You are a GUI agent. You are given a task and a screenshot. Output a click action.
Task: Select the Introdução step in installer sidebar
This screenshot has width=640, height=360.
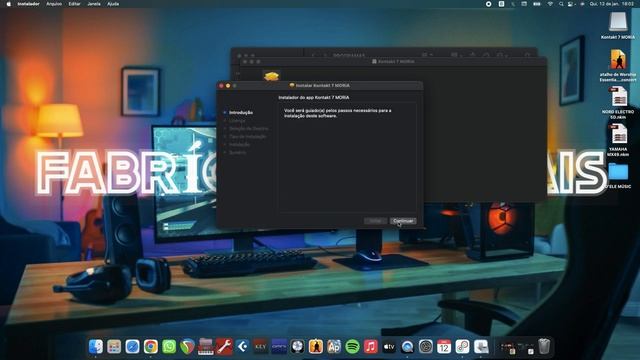click(241, 113)
